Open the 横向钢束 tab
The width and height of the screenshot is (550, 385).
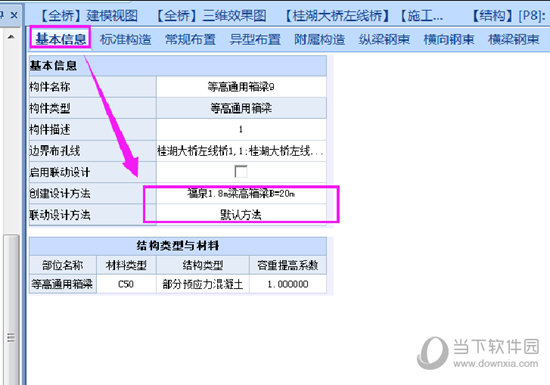point(449,39)
